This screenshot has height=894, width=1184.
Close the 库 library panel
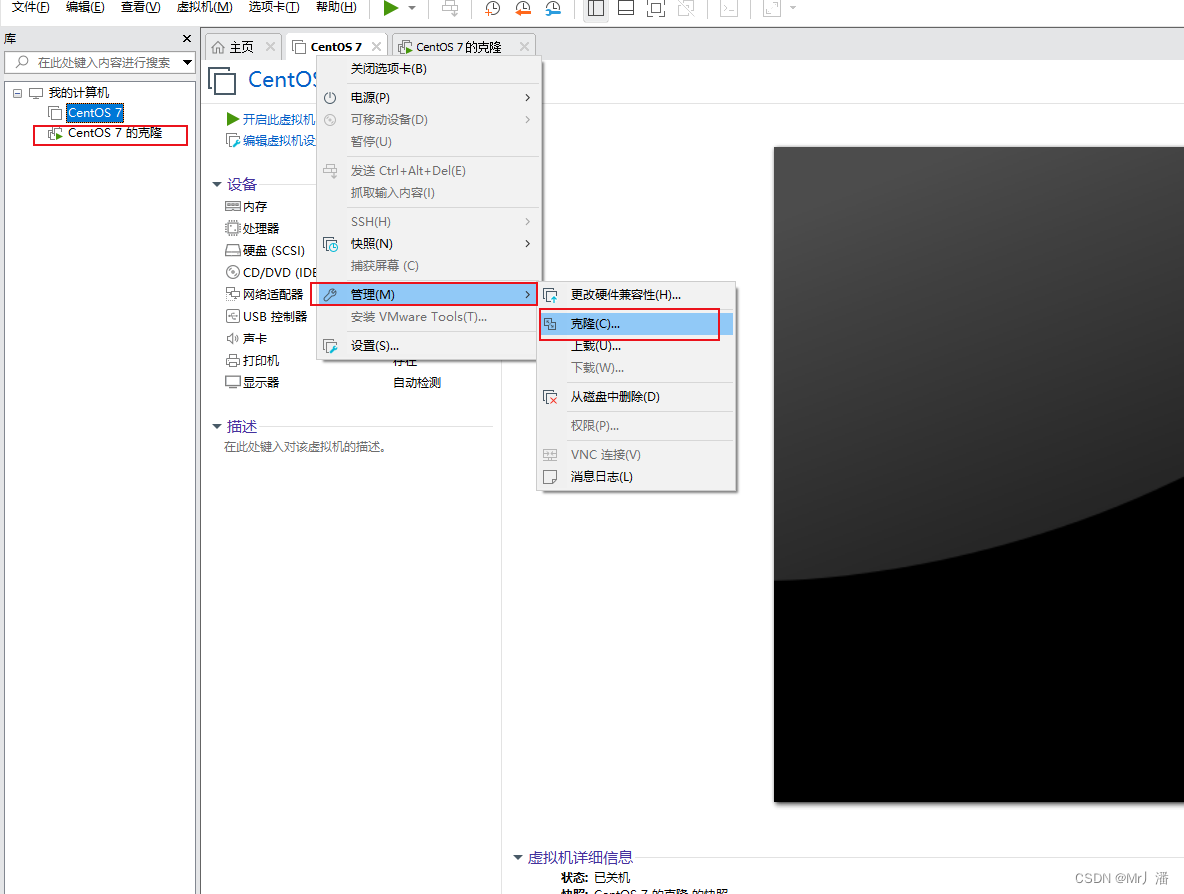pyautogui.click(x=187, y=39)
